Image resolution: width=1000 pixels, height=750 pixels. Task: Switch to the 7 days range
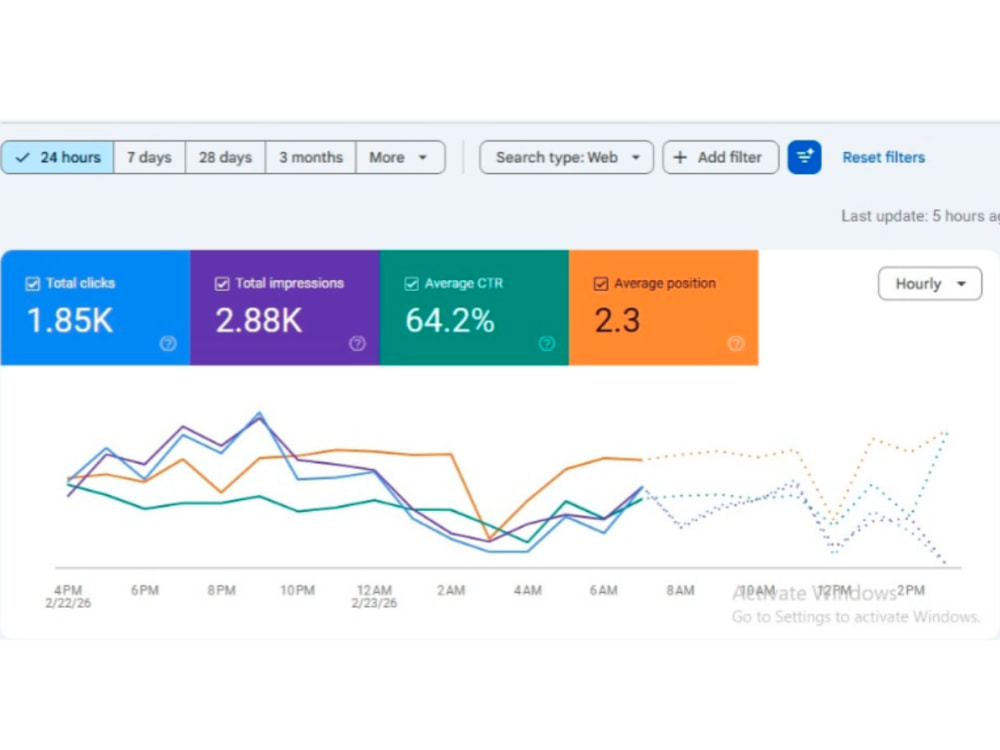pos(149,157)
